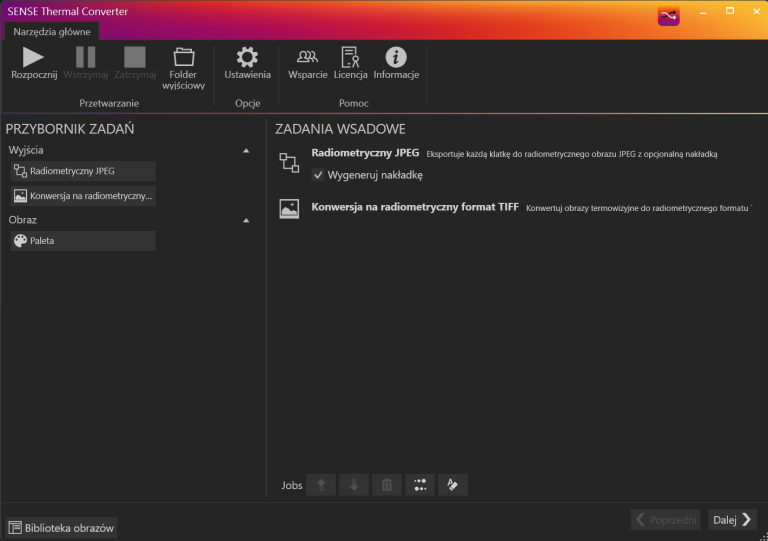The width and height of the screenshot is (768, 541).
Task: Select the Narzędzia główne tab
Action: point(52,31)
